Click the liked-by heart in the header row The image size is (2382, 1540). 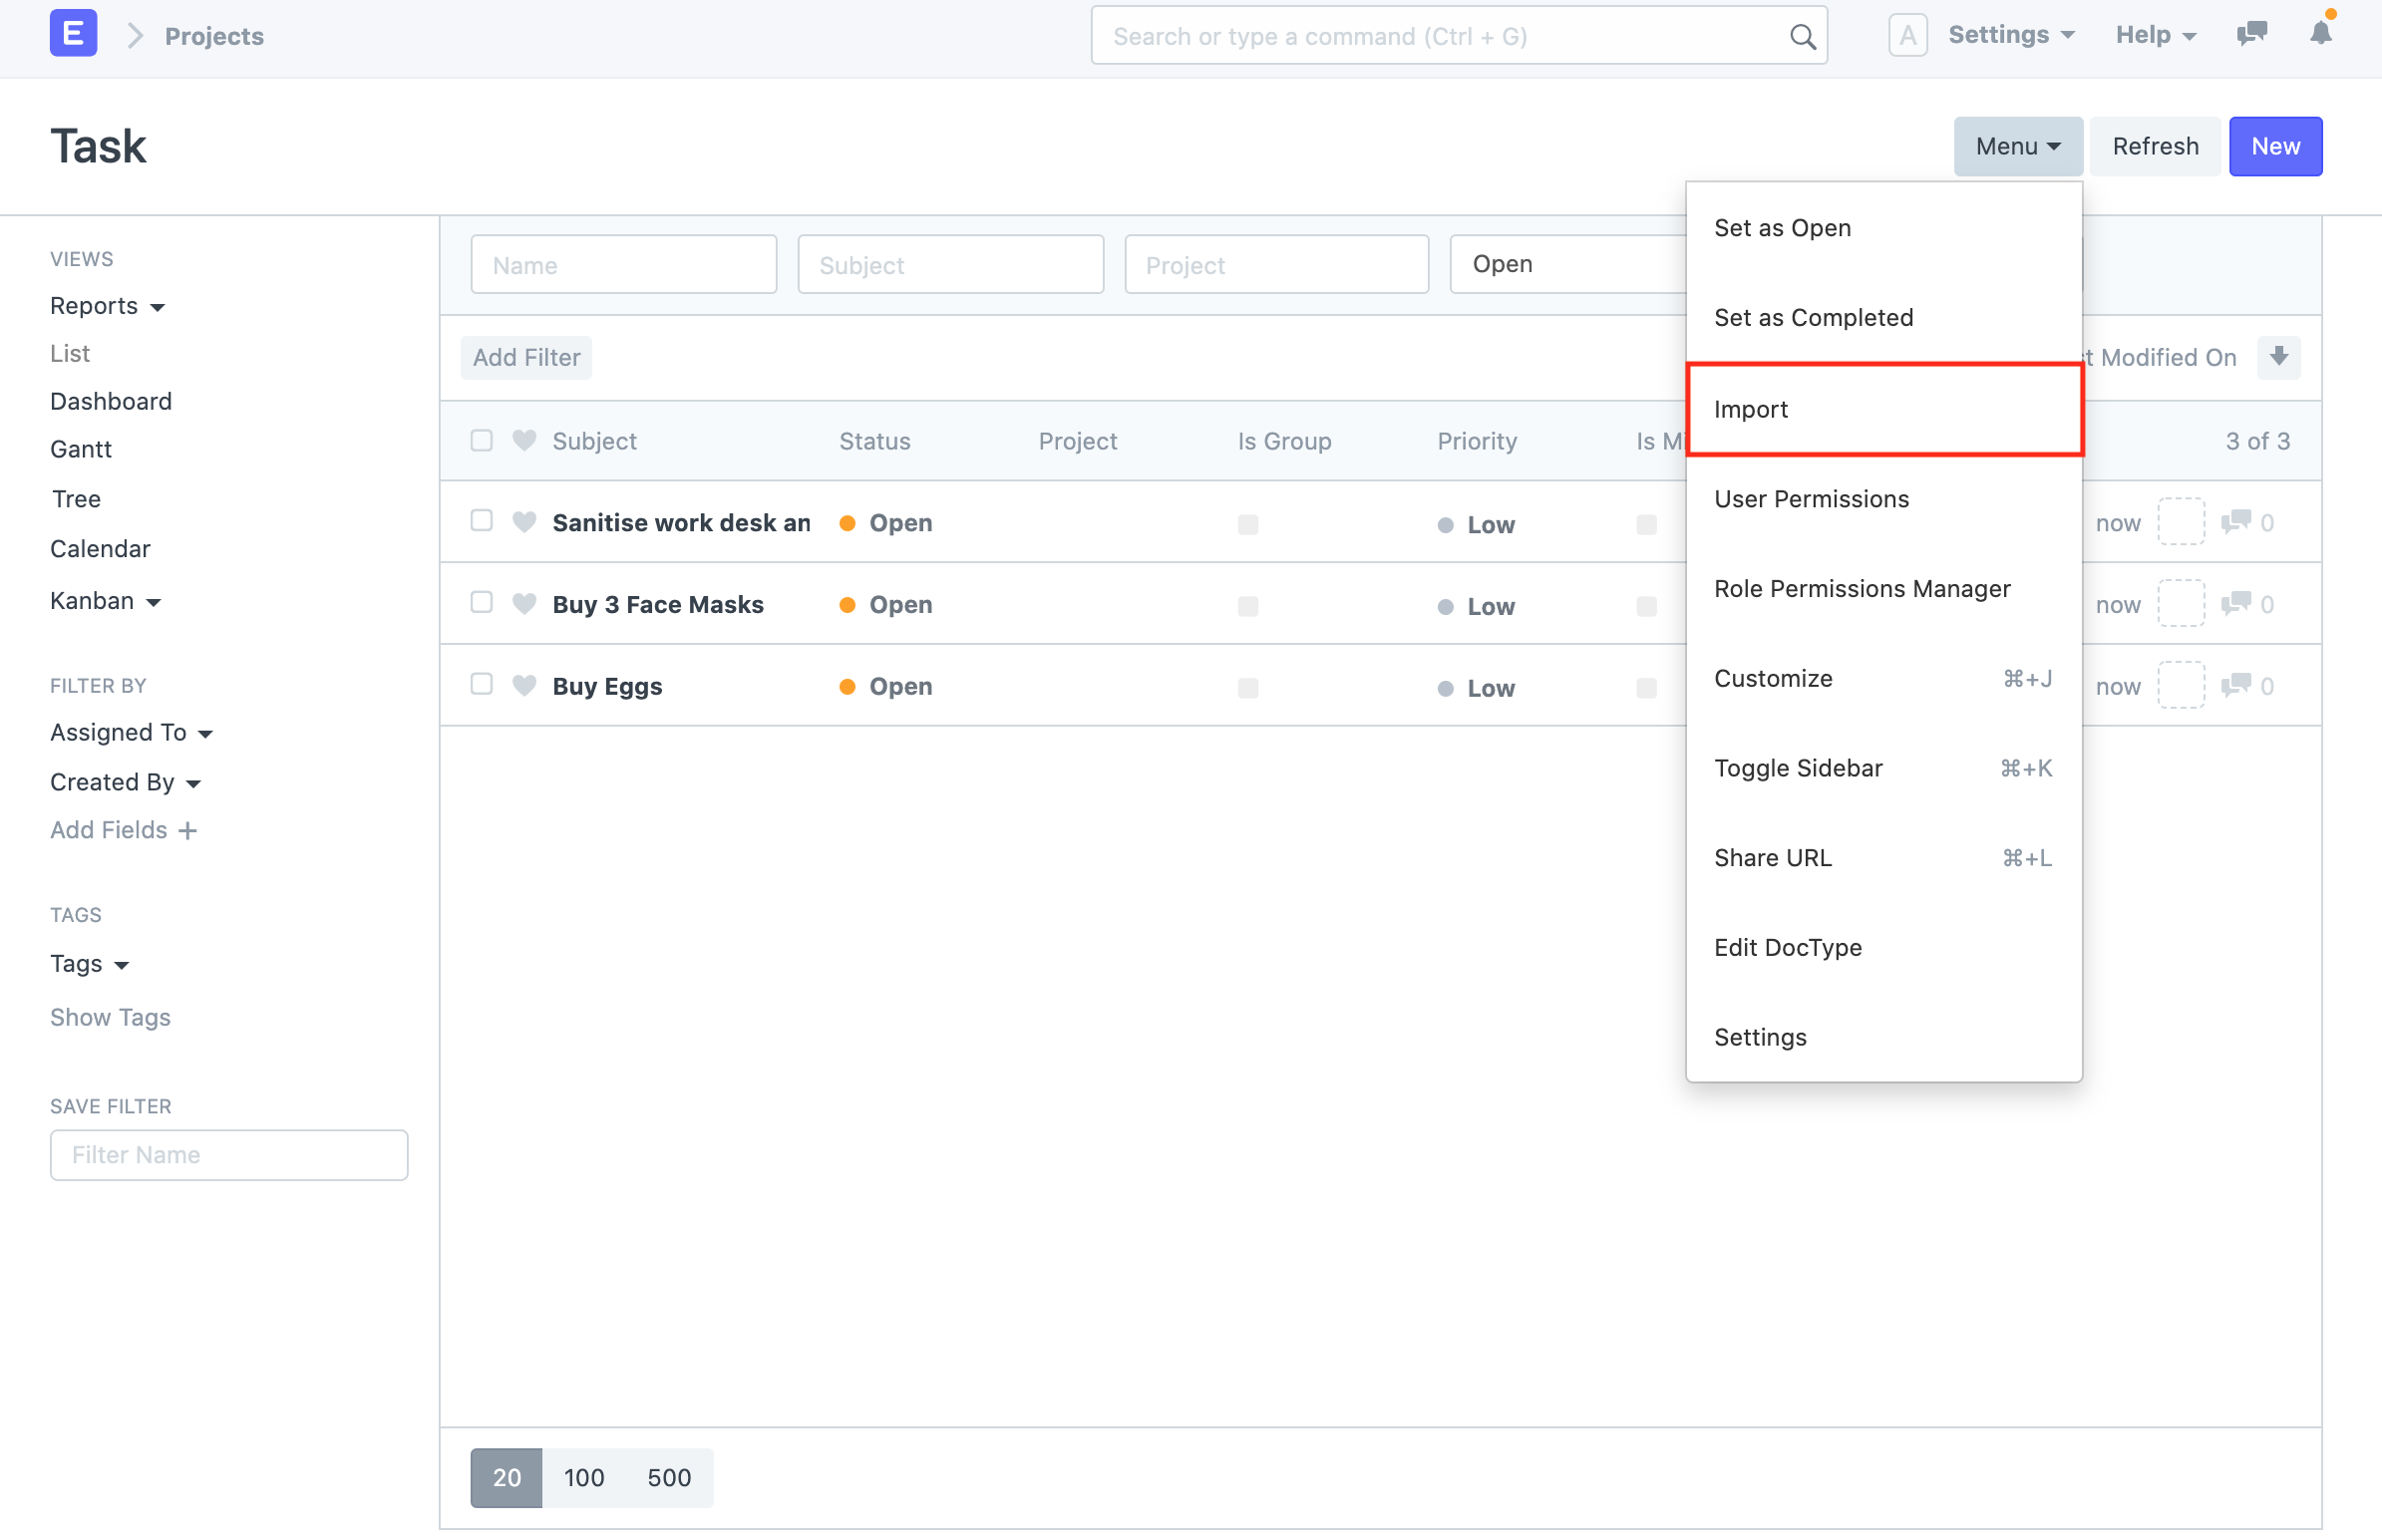524,440
